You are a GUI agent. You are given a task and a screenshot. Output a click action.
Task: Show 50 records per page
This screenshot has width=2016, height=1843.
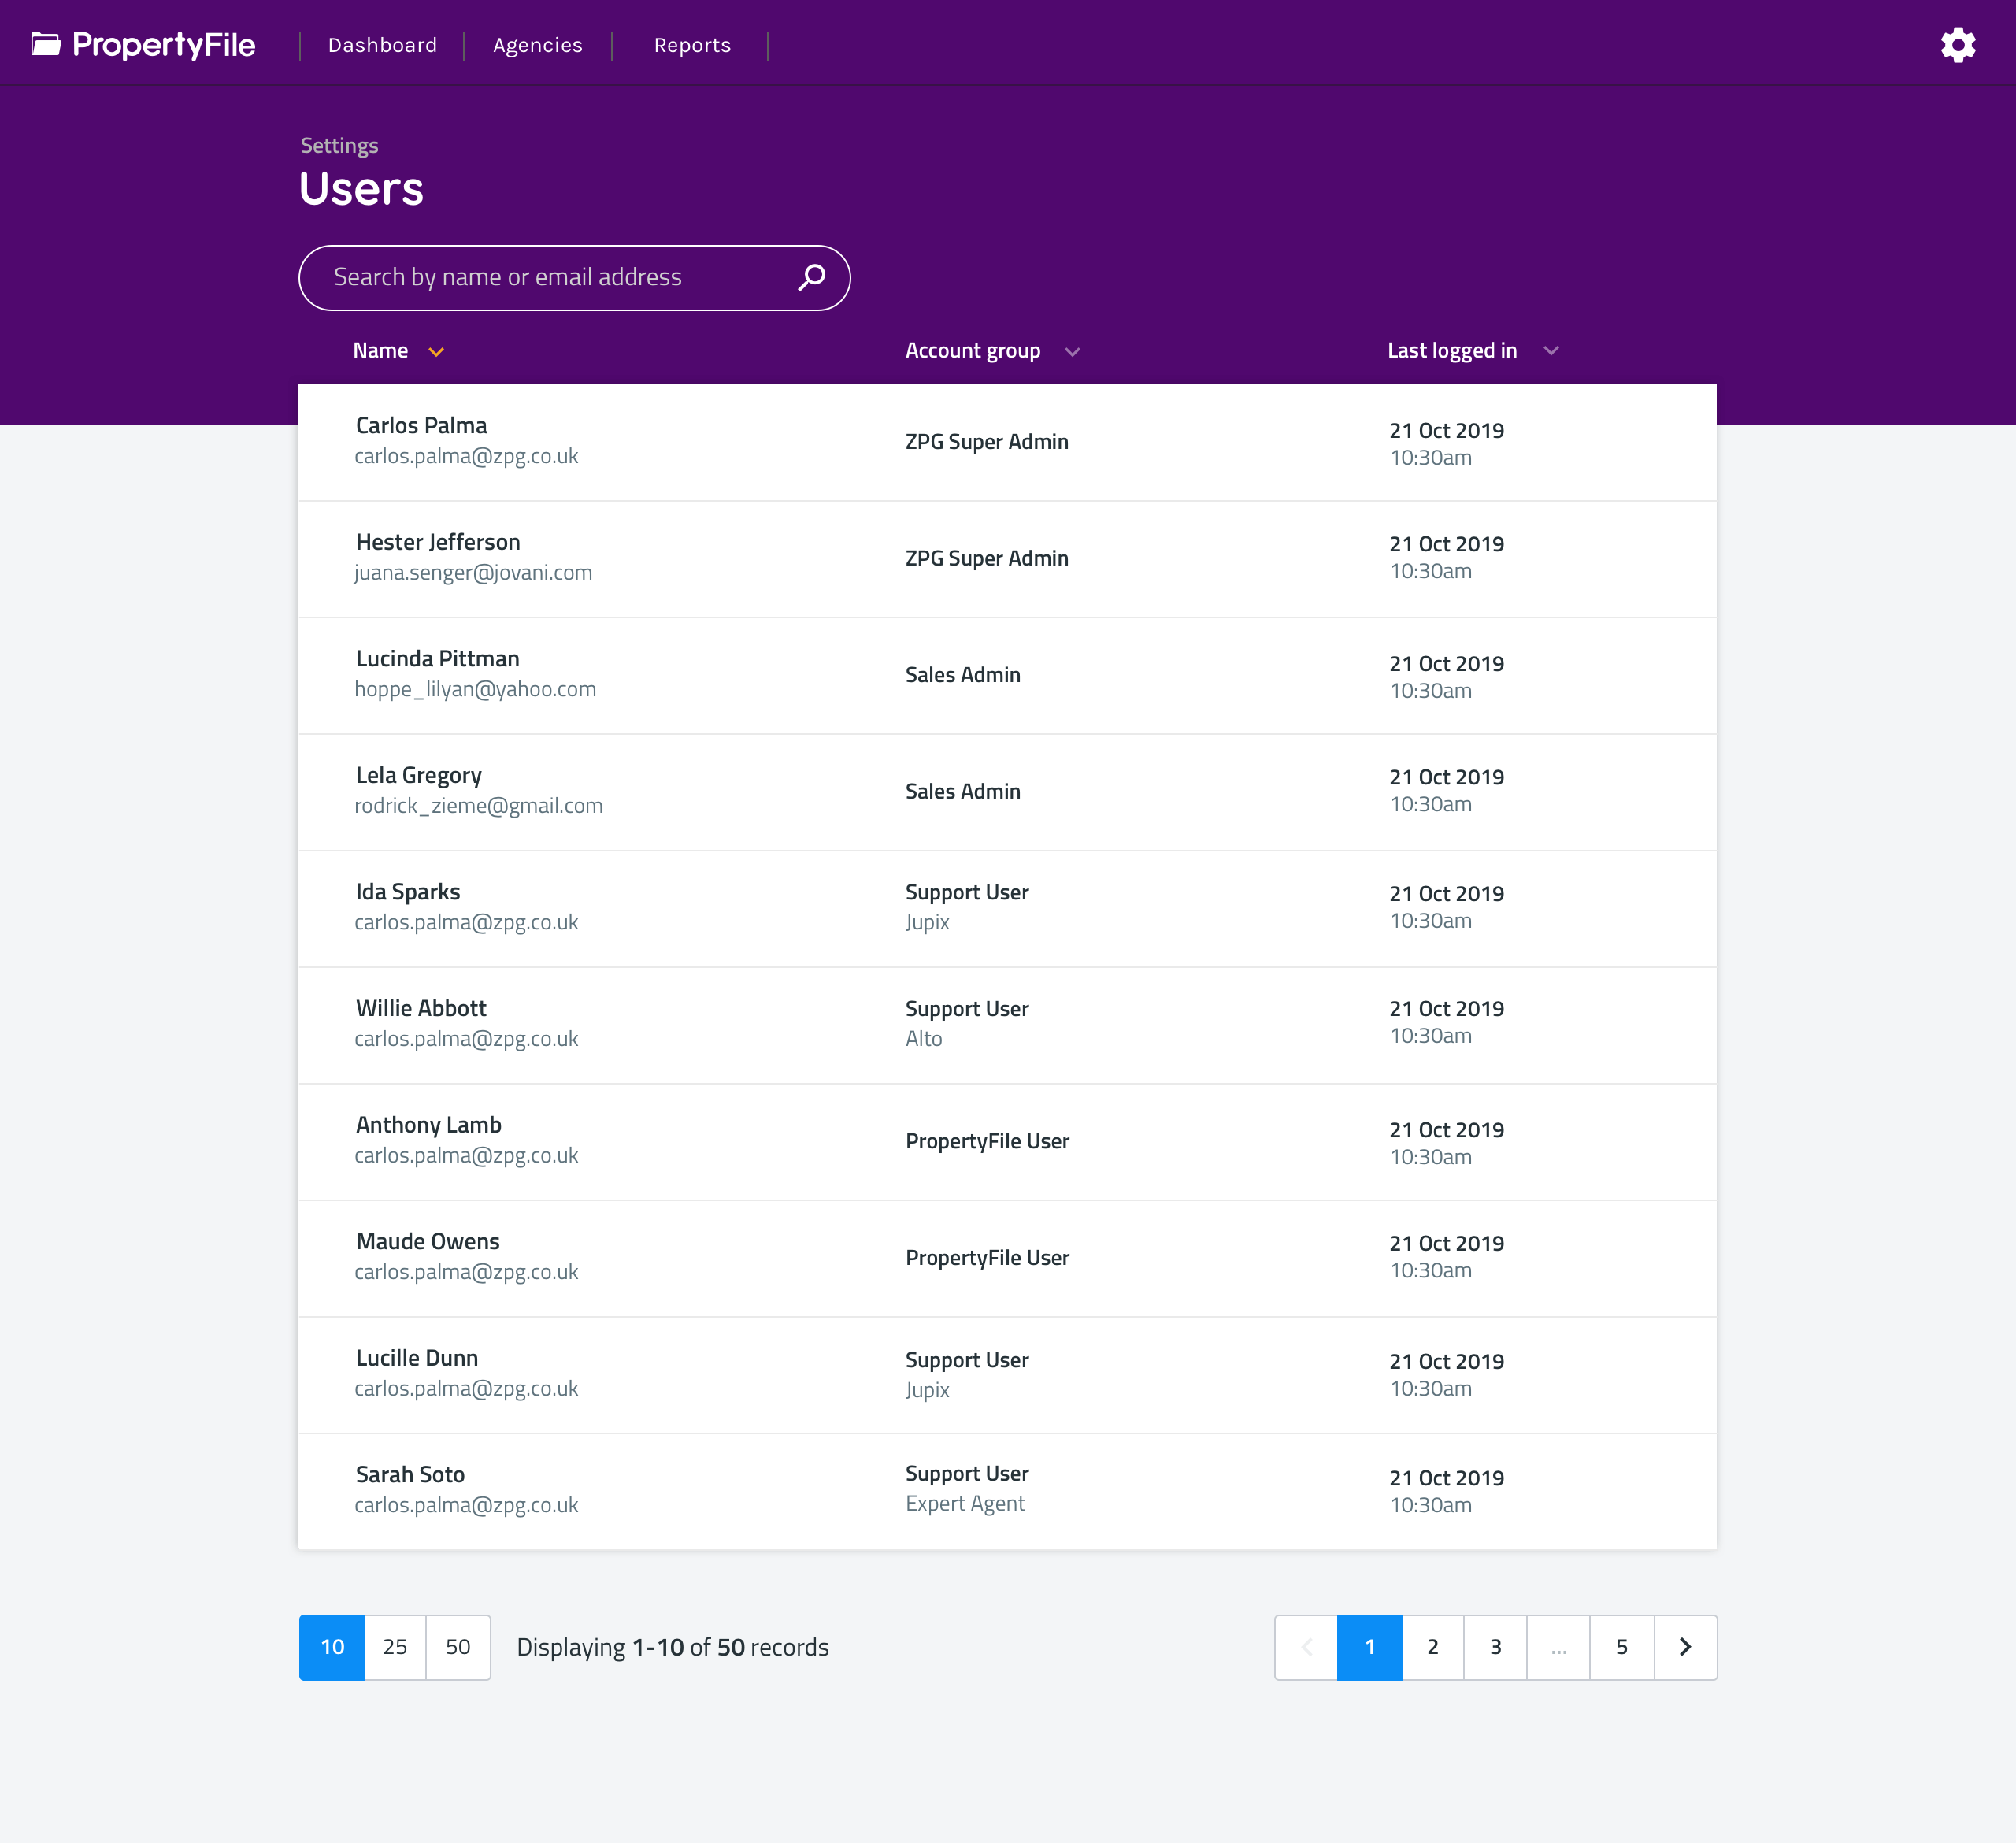tap(458, 1647)
